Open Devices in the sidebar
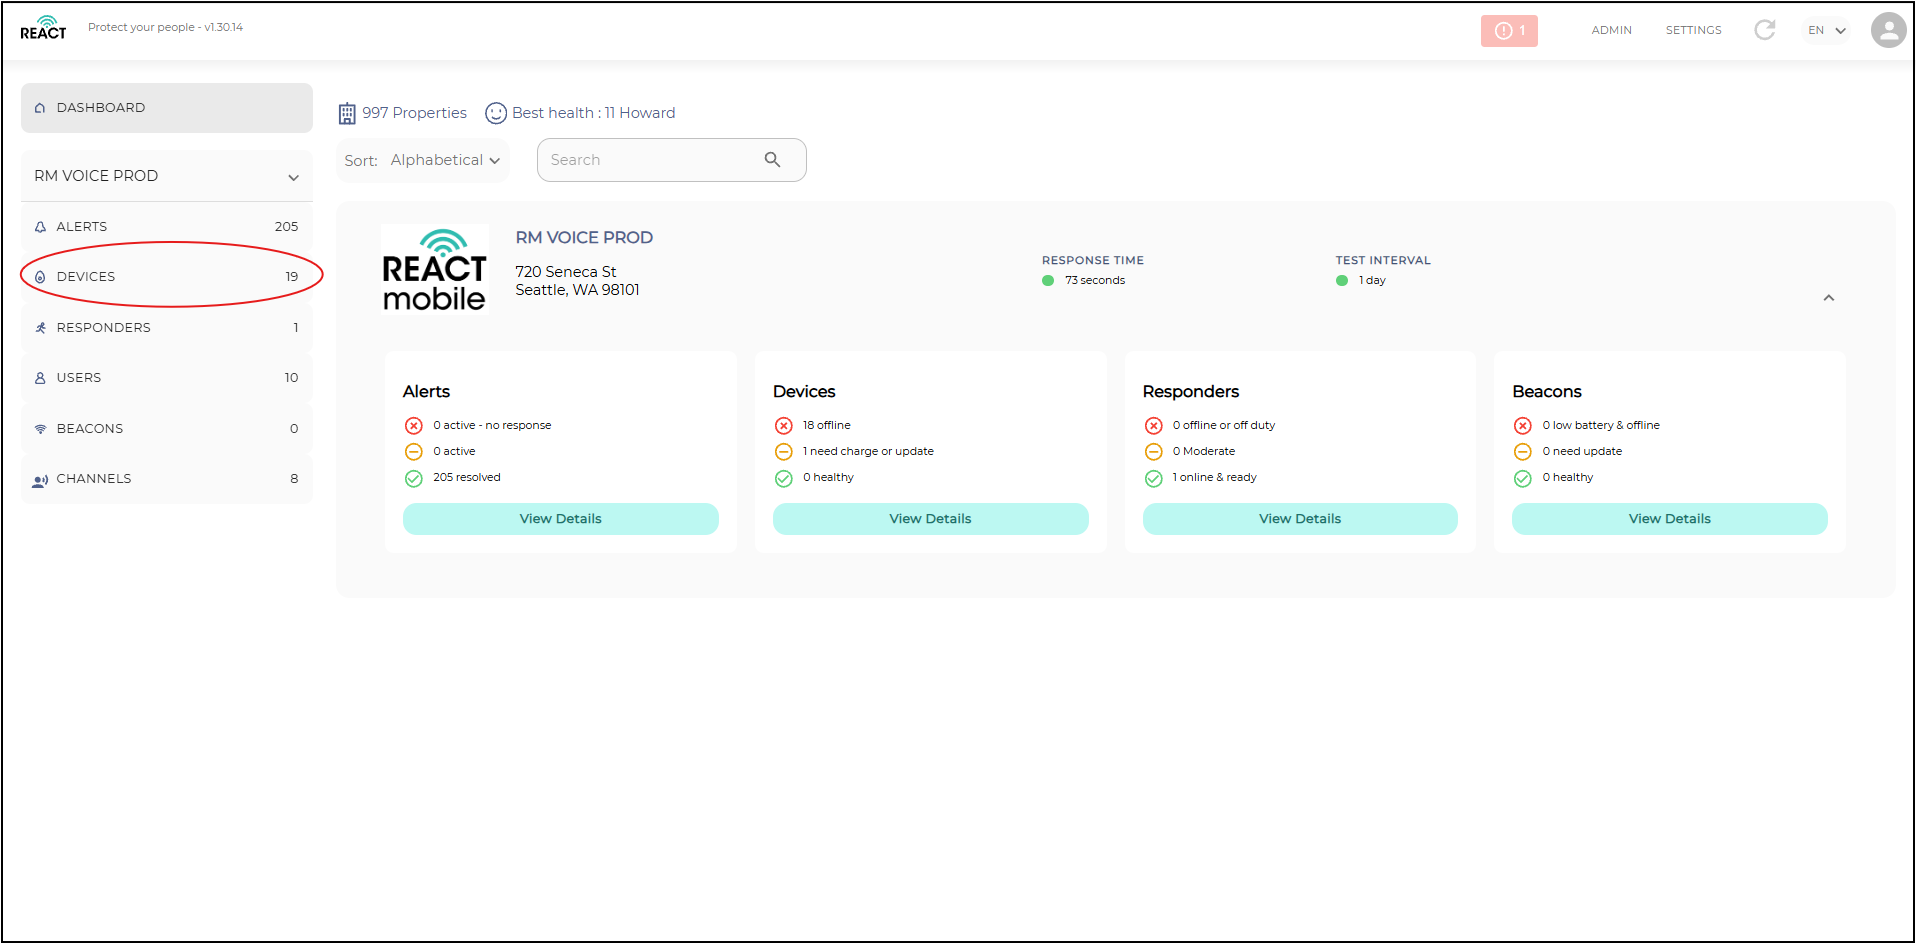 click(x=167, y=277)
